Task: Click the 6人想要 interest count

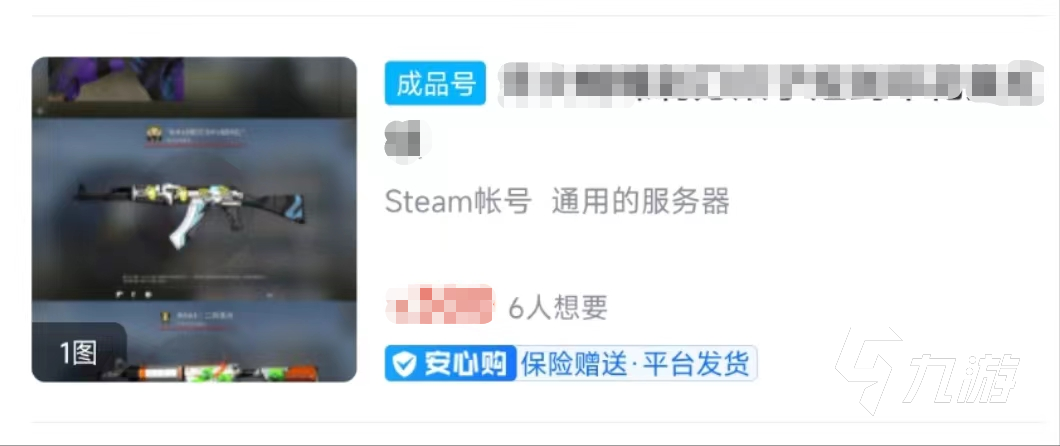Action: coord(558,307)
